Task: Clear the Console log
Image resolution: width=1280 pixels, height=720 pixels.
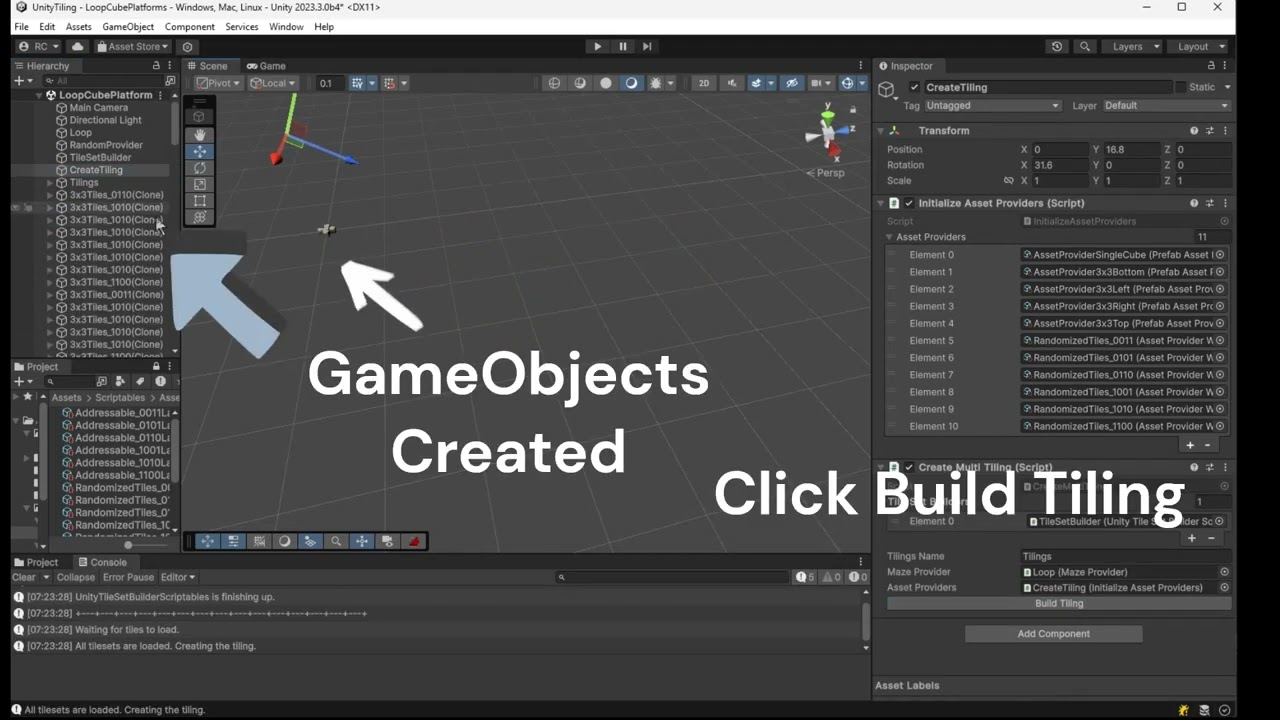Action: [x=24, y=577]
